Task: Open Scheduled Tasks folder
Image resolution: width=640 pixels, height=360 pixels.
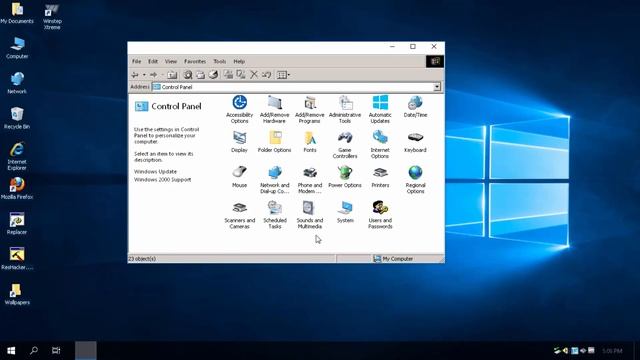Action: pos(275,215)
